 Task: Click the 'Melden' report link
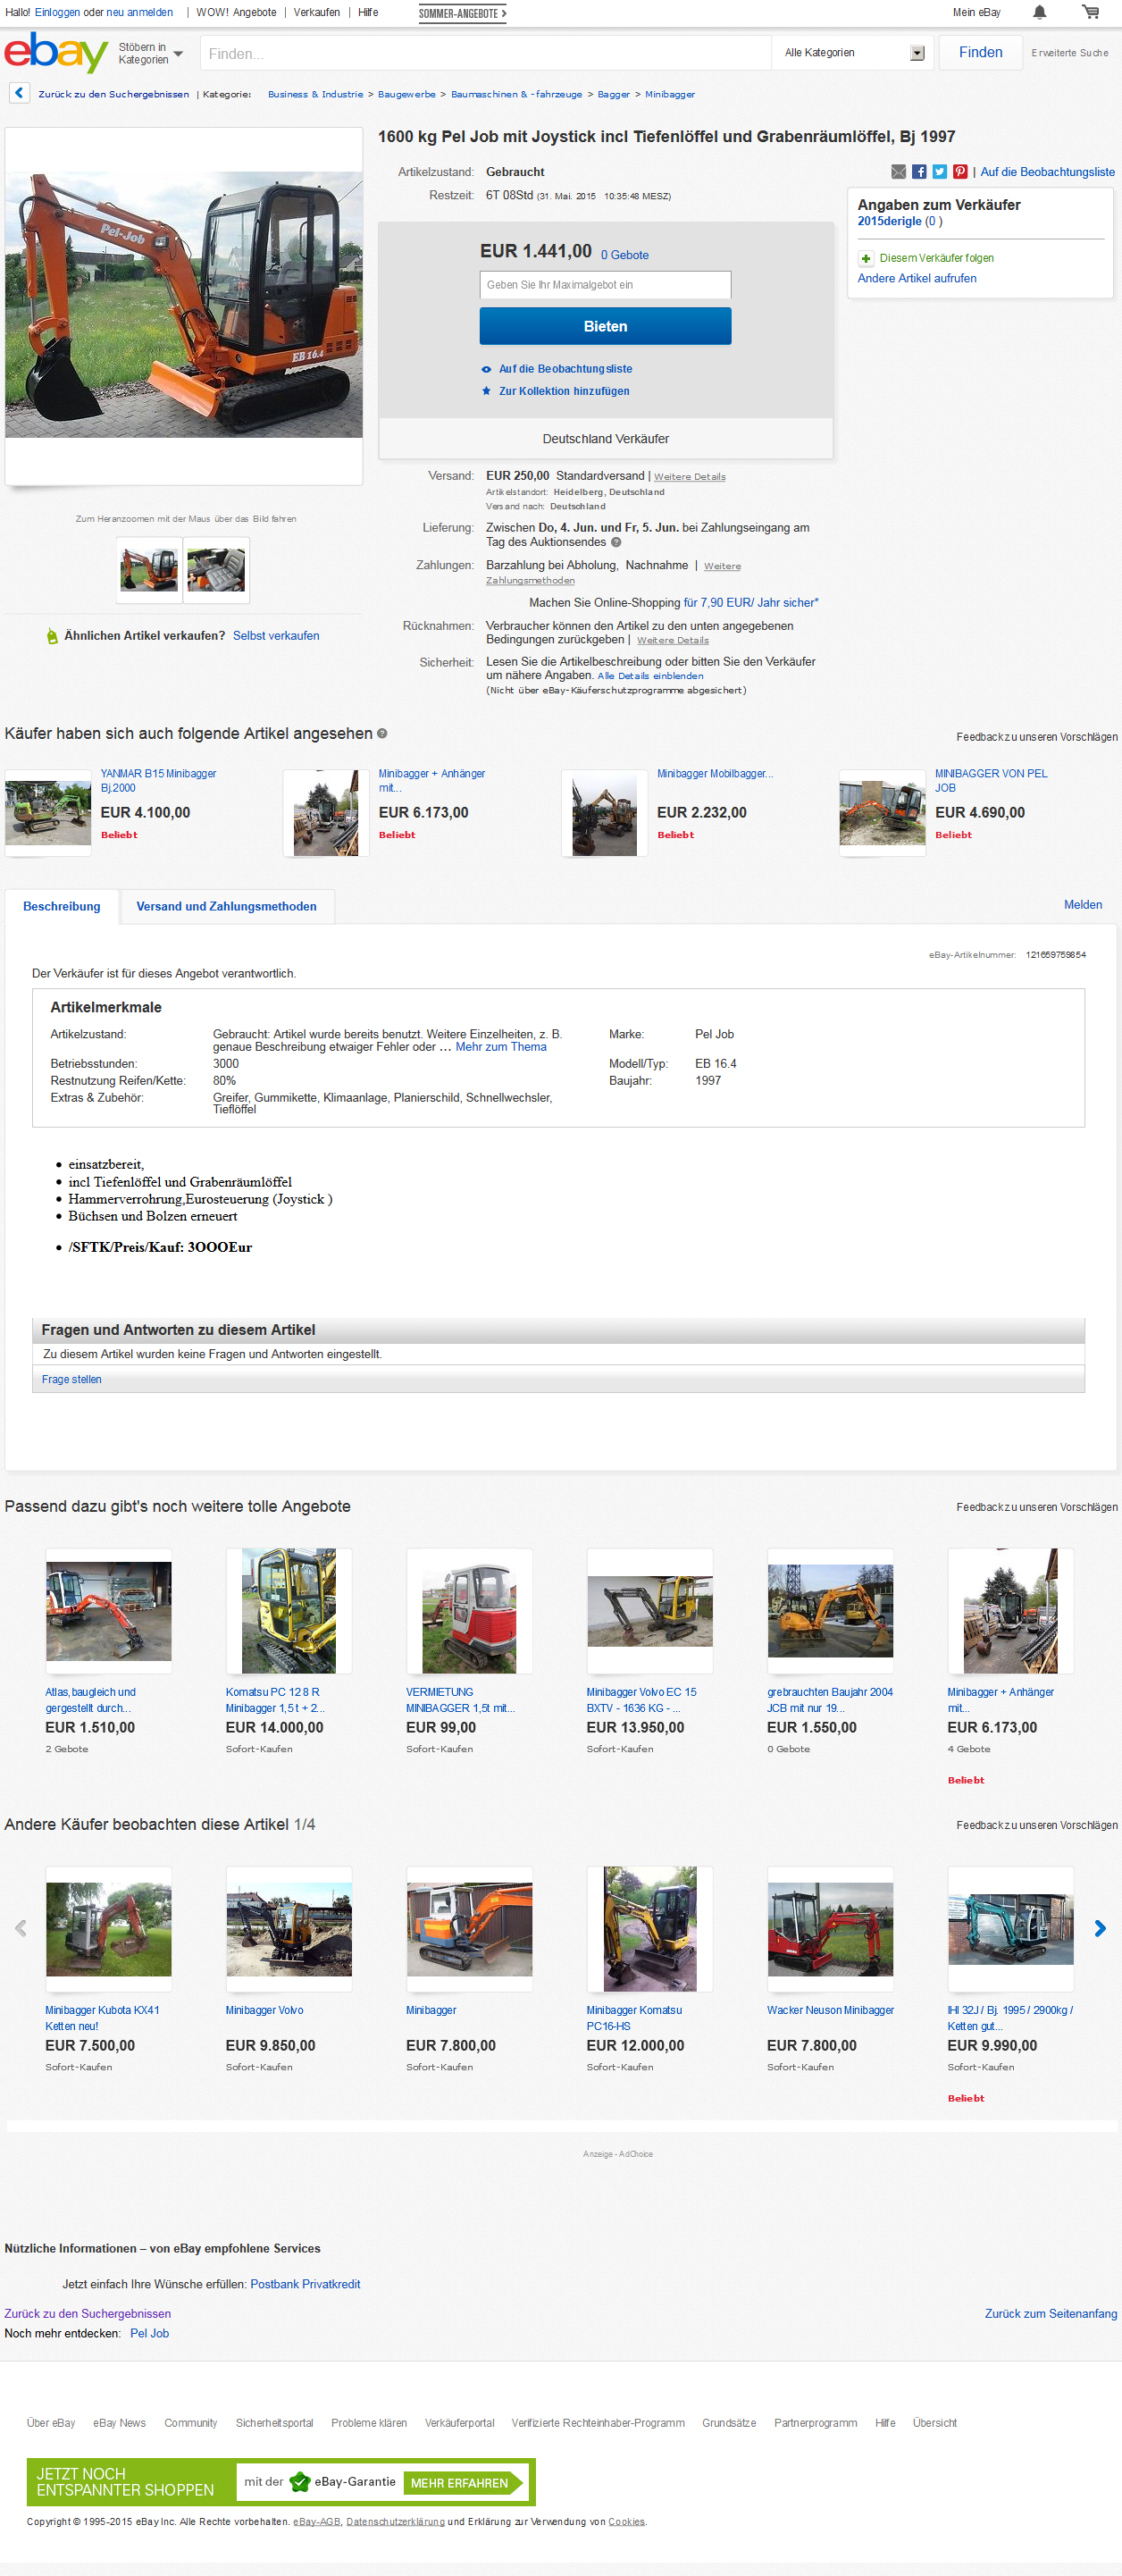[1083, 905]
